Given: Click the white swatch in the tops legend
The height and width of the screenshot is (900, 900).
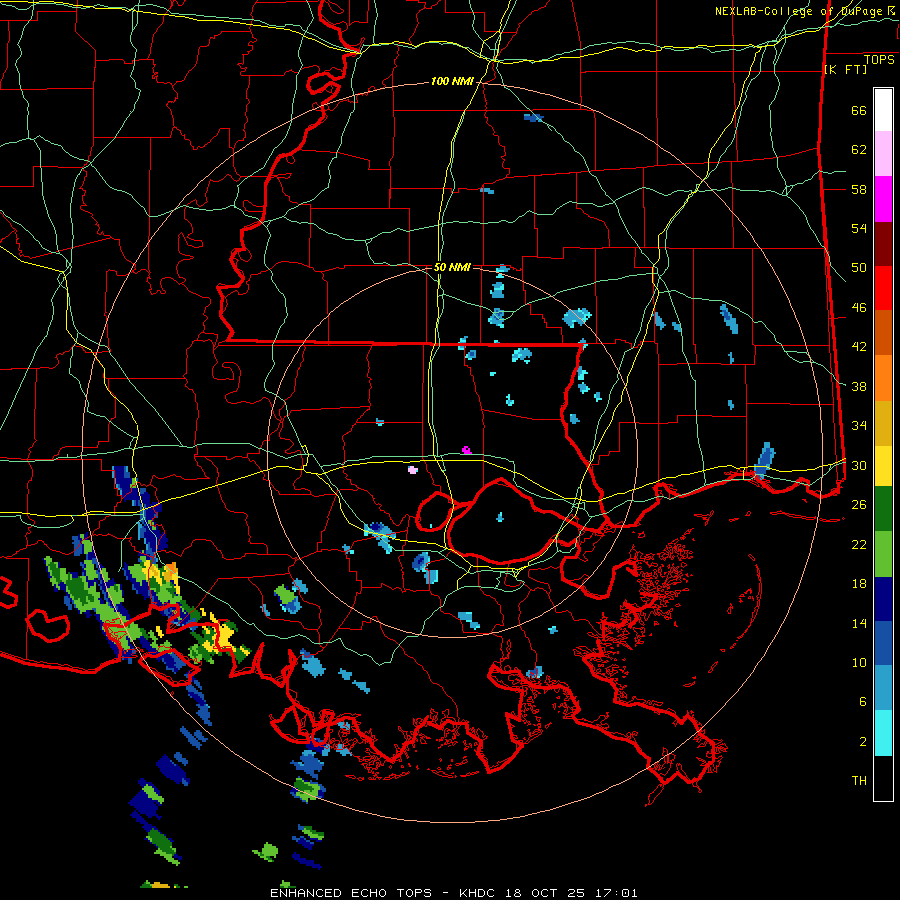Looking at the screenshot, I should tap(883, 110).
